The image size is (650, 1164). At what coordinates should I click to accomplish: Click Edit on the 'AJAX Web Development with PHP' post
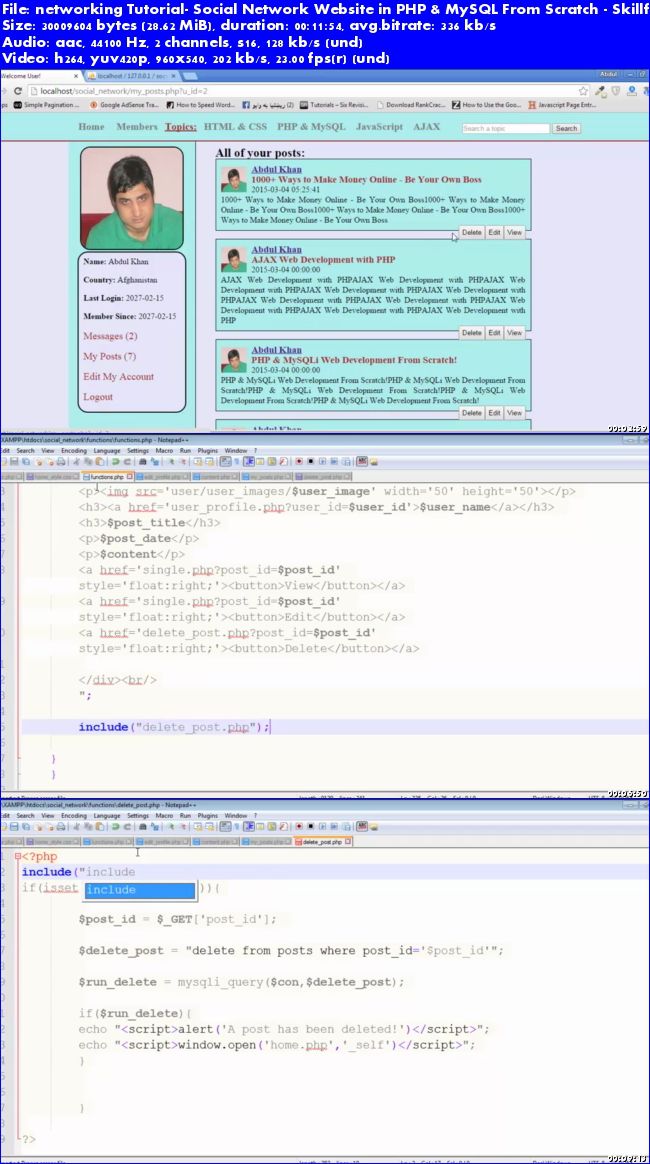click(494, 333)
